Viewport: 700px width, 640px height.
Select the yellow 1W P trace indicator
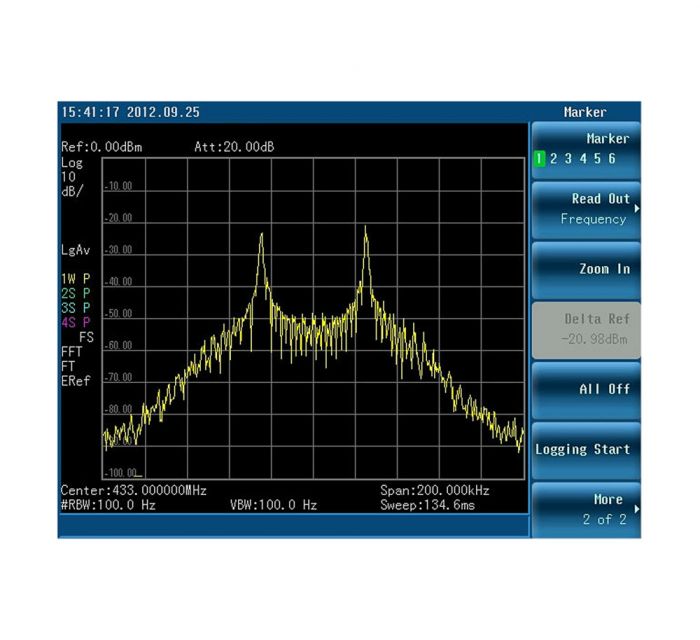click(x=76, y=278)
